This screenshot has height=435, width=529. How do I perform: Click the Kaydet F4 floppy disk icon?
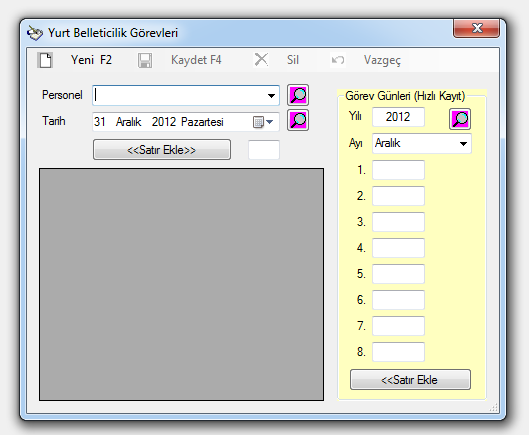coord(145,60)
